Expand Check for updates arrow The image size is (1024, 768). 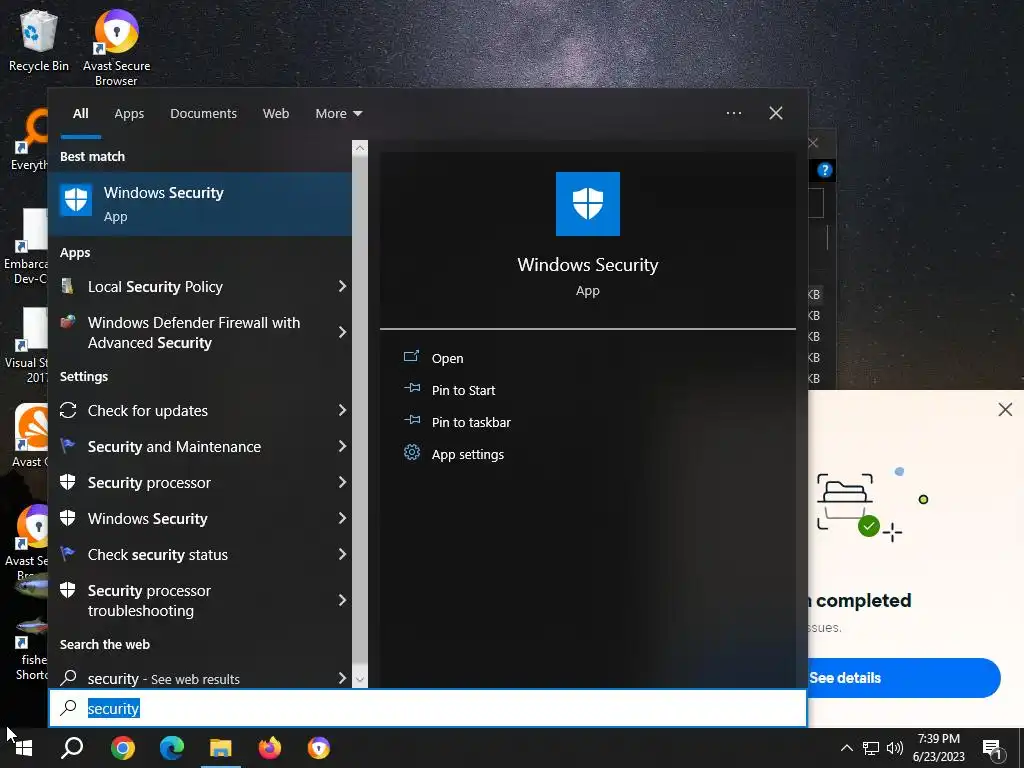point(342,410)
